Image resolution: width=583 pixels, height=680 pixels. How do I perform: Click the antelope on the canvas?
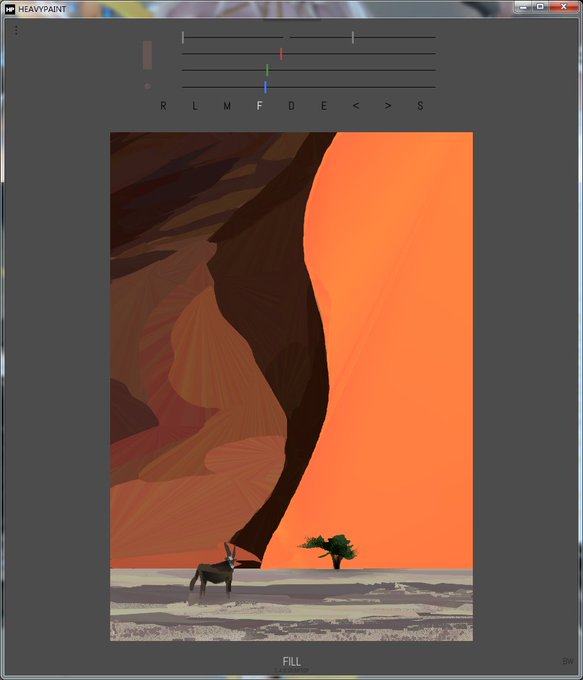coord(215,570)
